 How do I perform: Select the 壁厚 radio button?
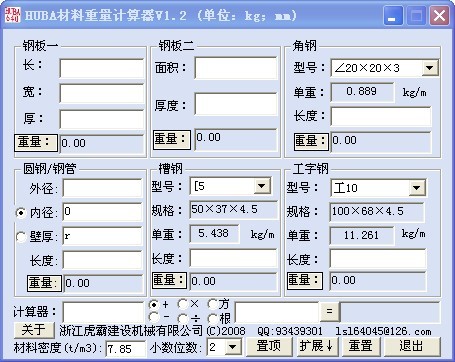pyautogui.click(x=21, y=237)
